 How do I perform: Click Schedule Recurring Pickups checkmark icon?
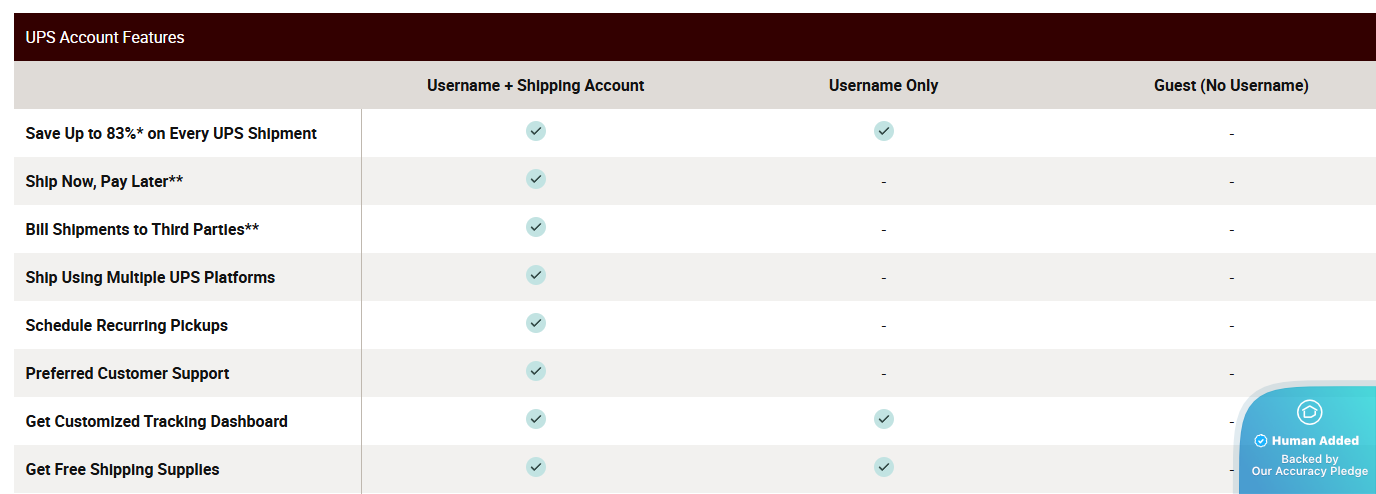pos(536,323)
